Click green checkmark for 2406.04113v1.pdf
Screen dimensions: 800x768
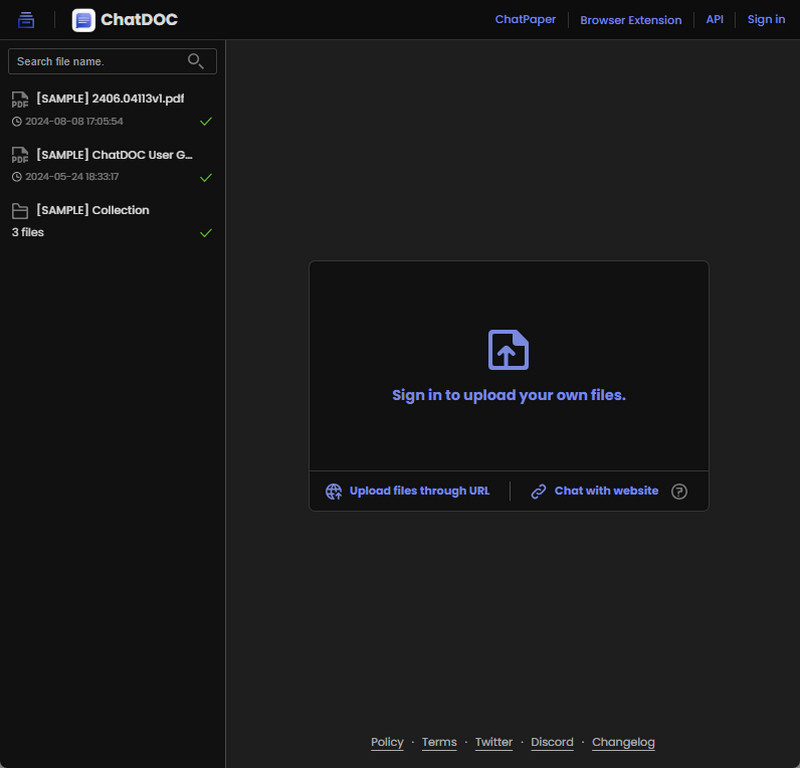[x=206, y=121]
